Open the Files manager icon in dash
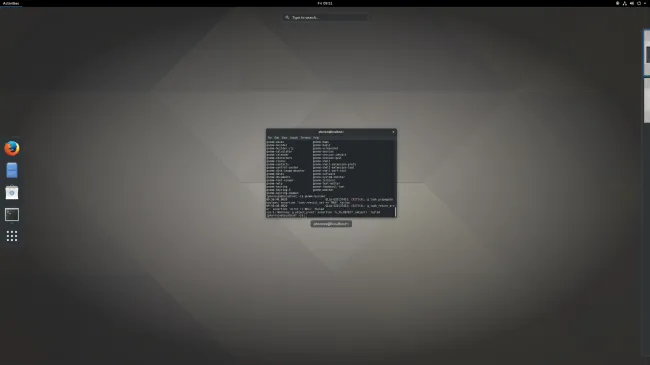The width and height of the screenshot is (650, 365). point(12,170)
